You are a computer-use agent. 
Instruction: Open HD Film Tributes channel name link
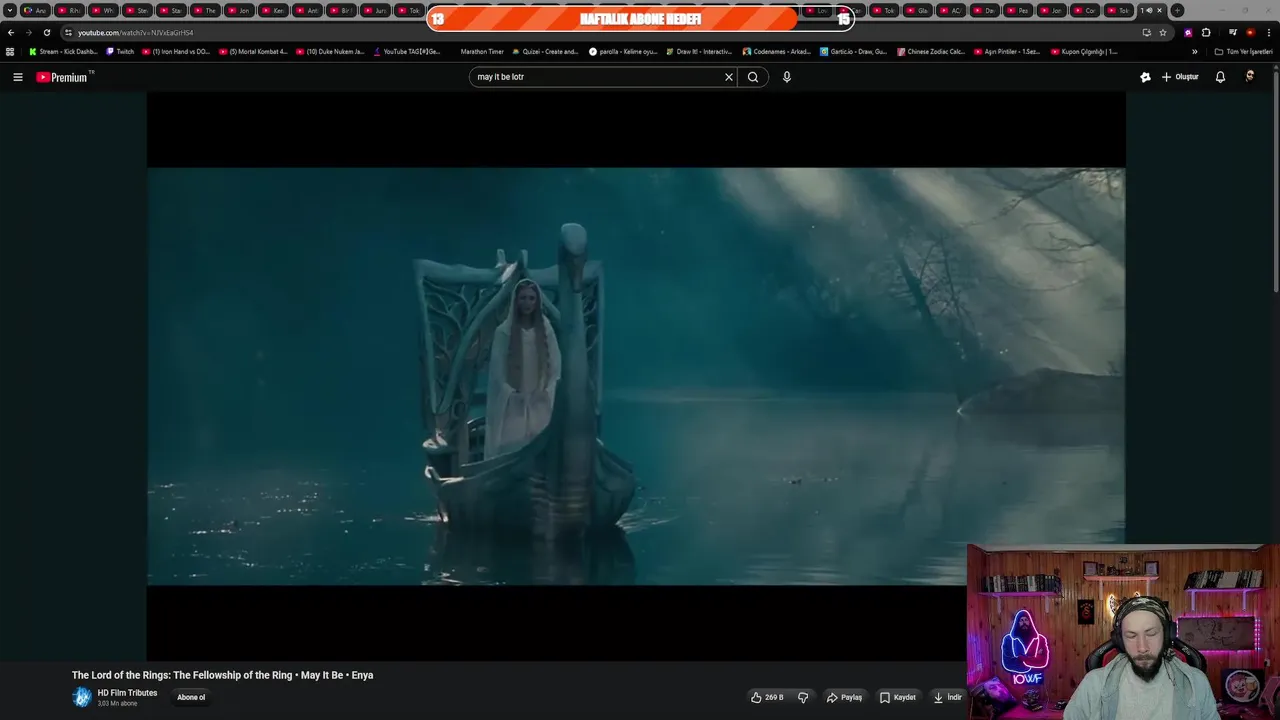(127, 693)
